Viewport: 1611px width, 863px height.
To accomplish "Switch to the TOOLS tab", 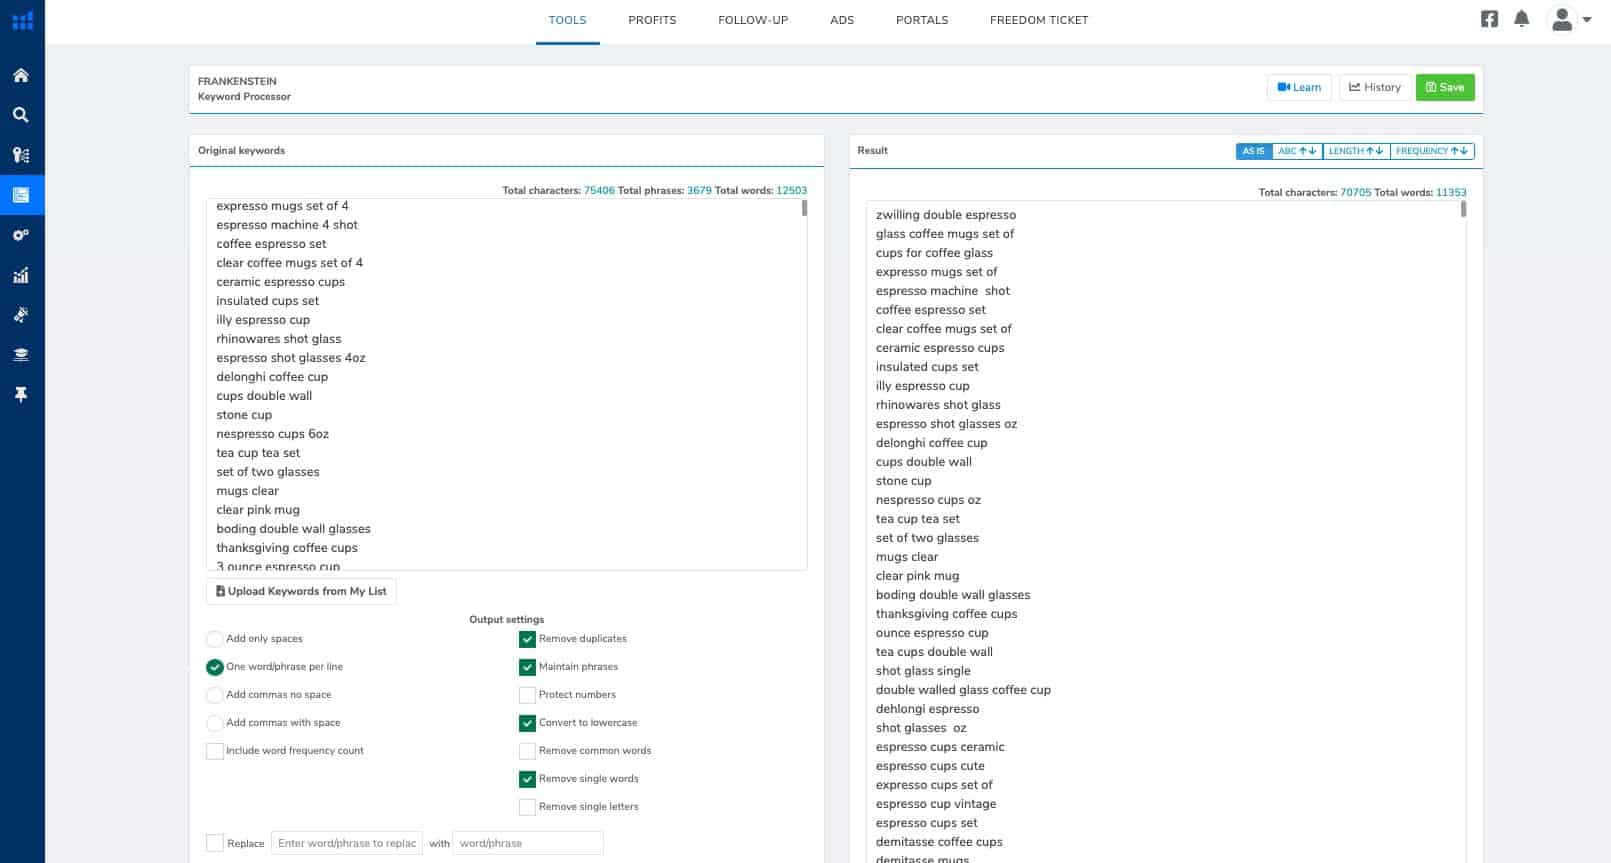I will click(x=567, y=20).
